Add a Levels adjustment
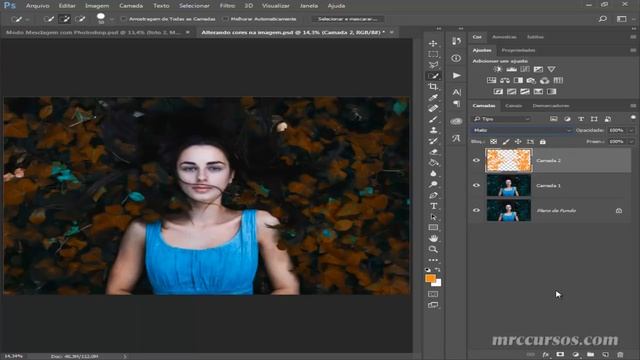This screenshot has height=360, width=640. click(x=511, y=69)
